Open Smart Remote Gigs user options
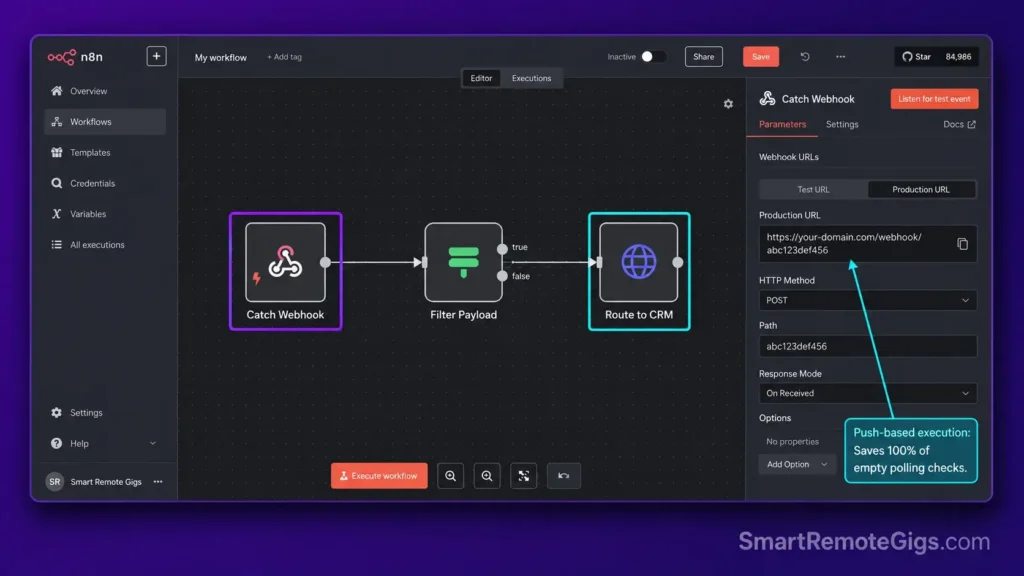Image resolution: width=1024 pixels, height=576 pixels. pos(158,481)
